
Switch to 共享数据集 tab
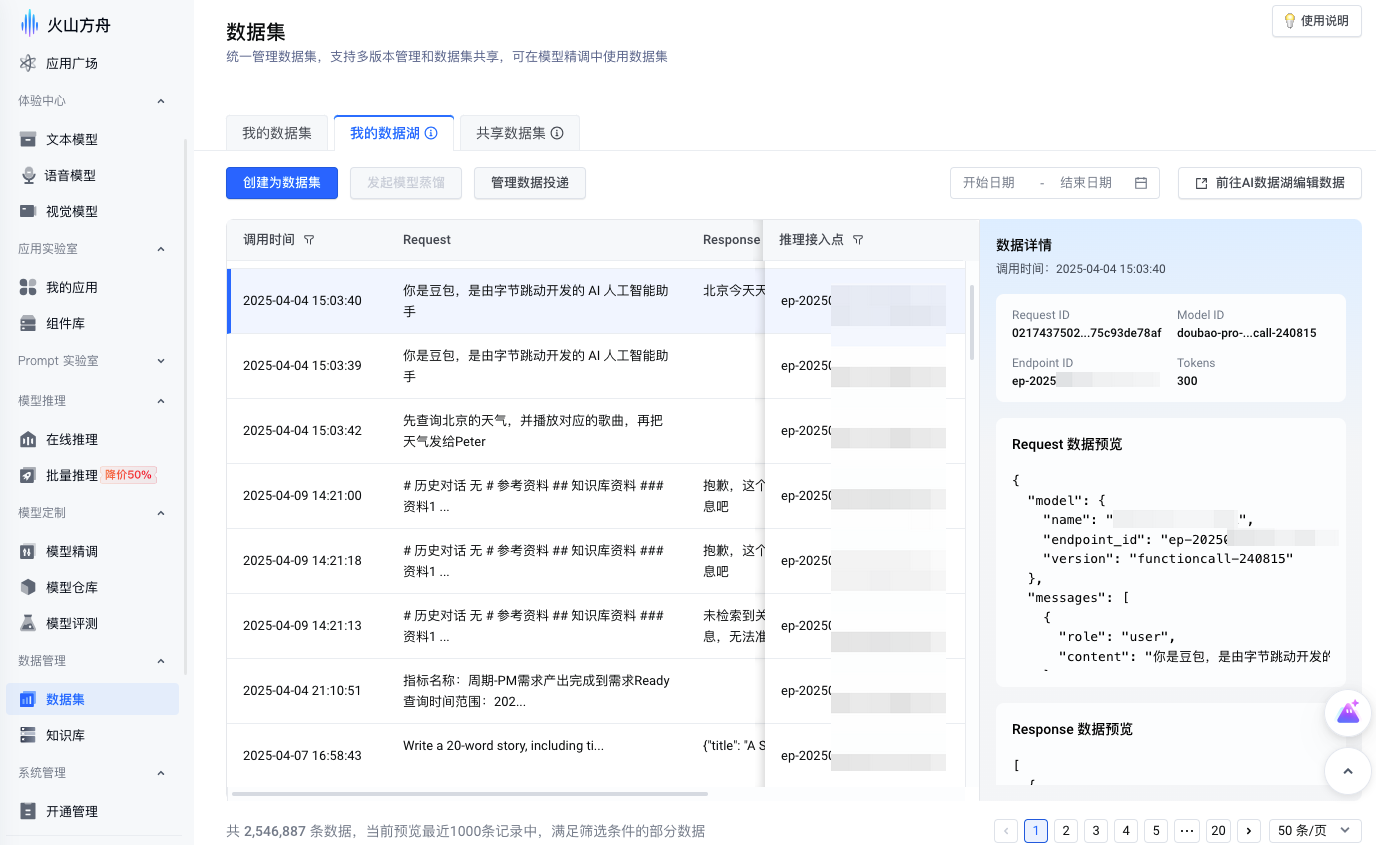519,133
